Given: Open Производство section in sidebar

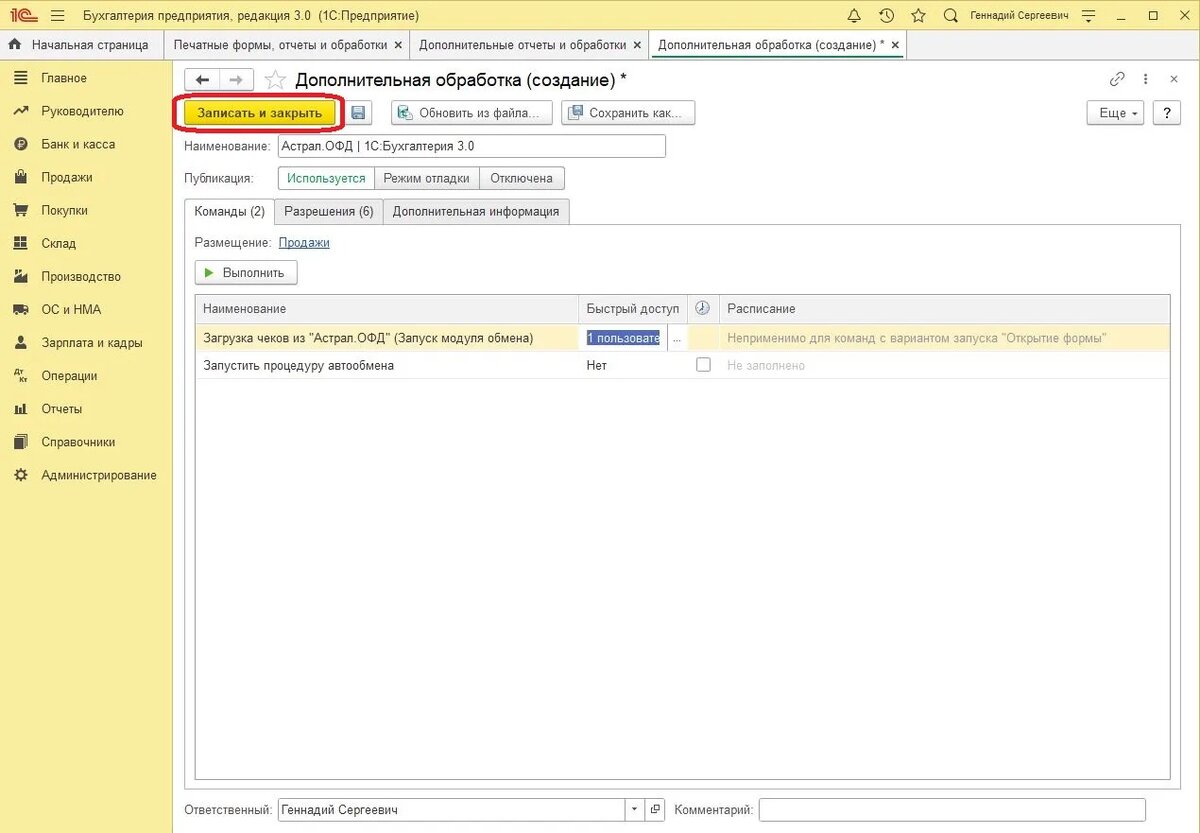Looking at the screenshot, I should pyautogui.click(x=81, y=276).
